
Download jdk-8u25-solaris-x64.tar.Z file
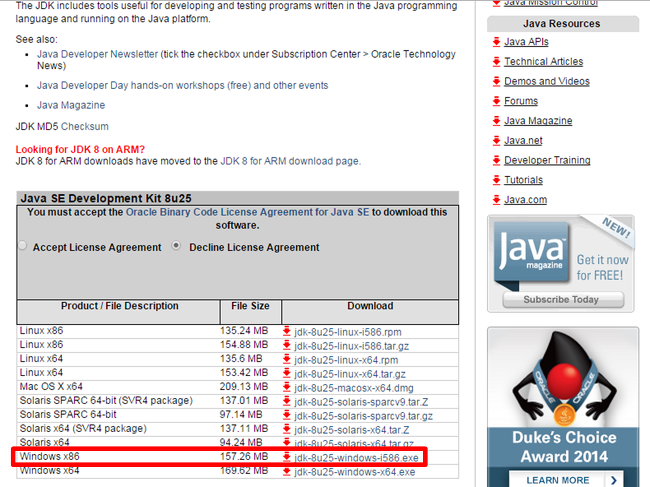click(352, 430)
